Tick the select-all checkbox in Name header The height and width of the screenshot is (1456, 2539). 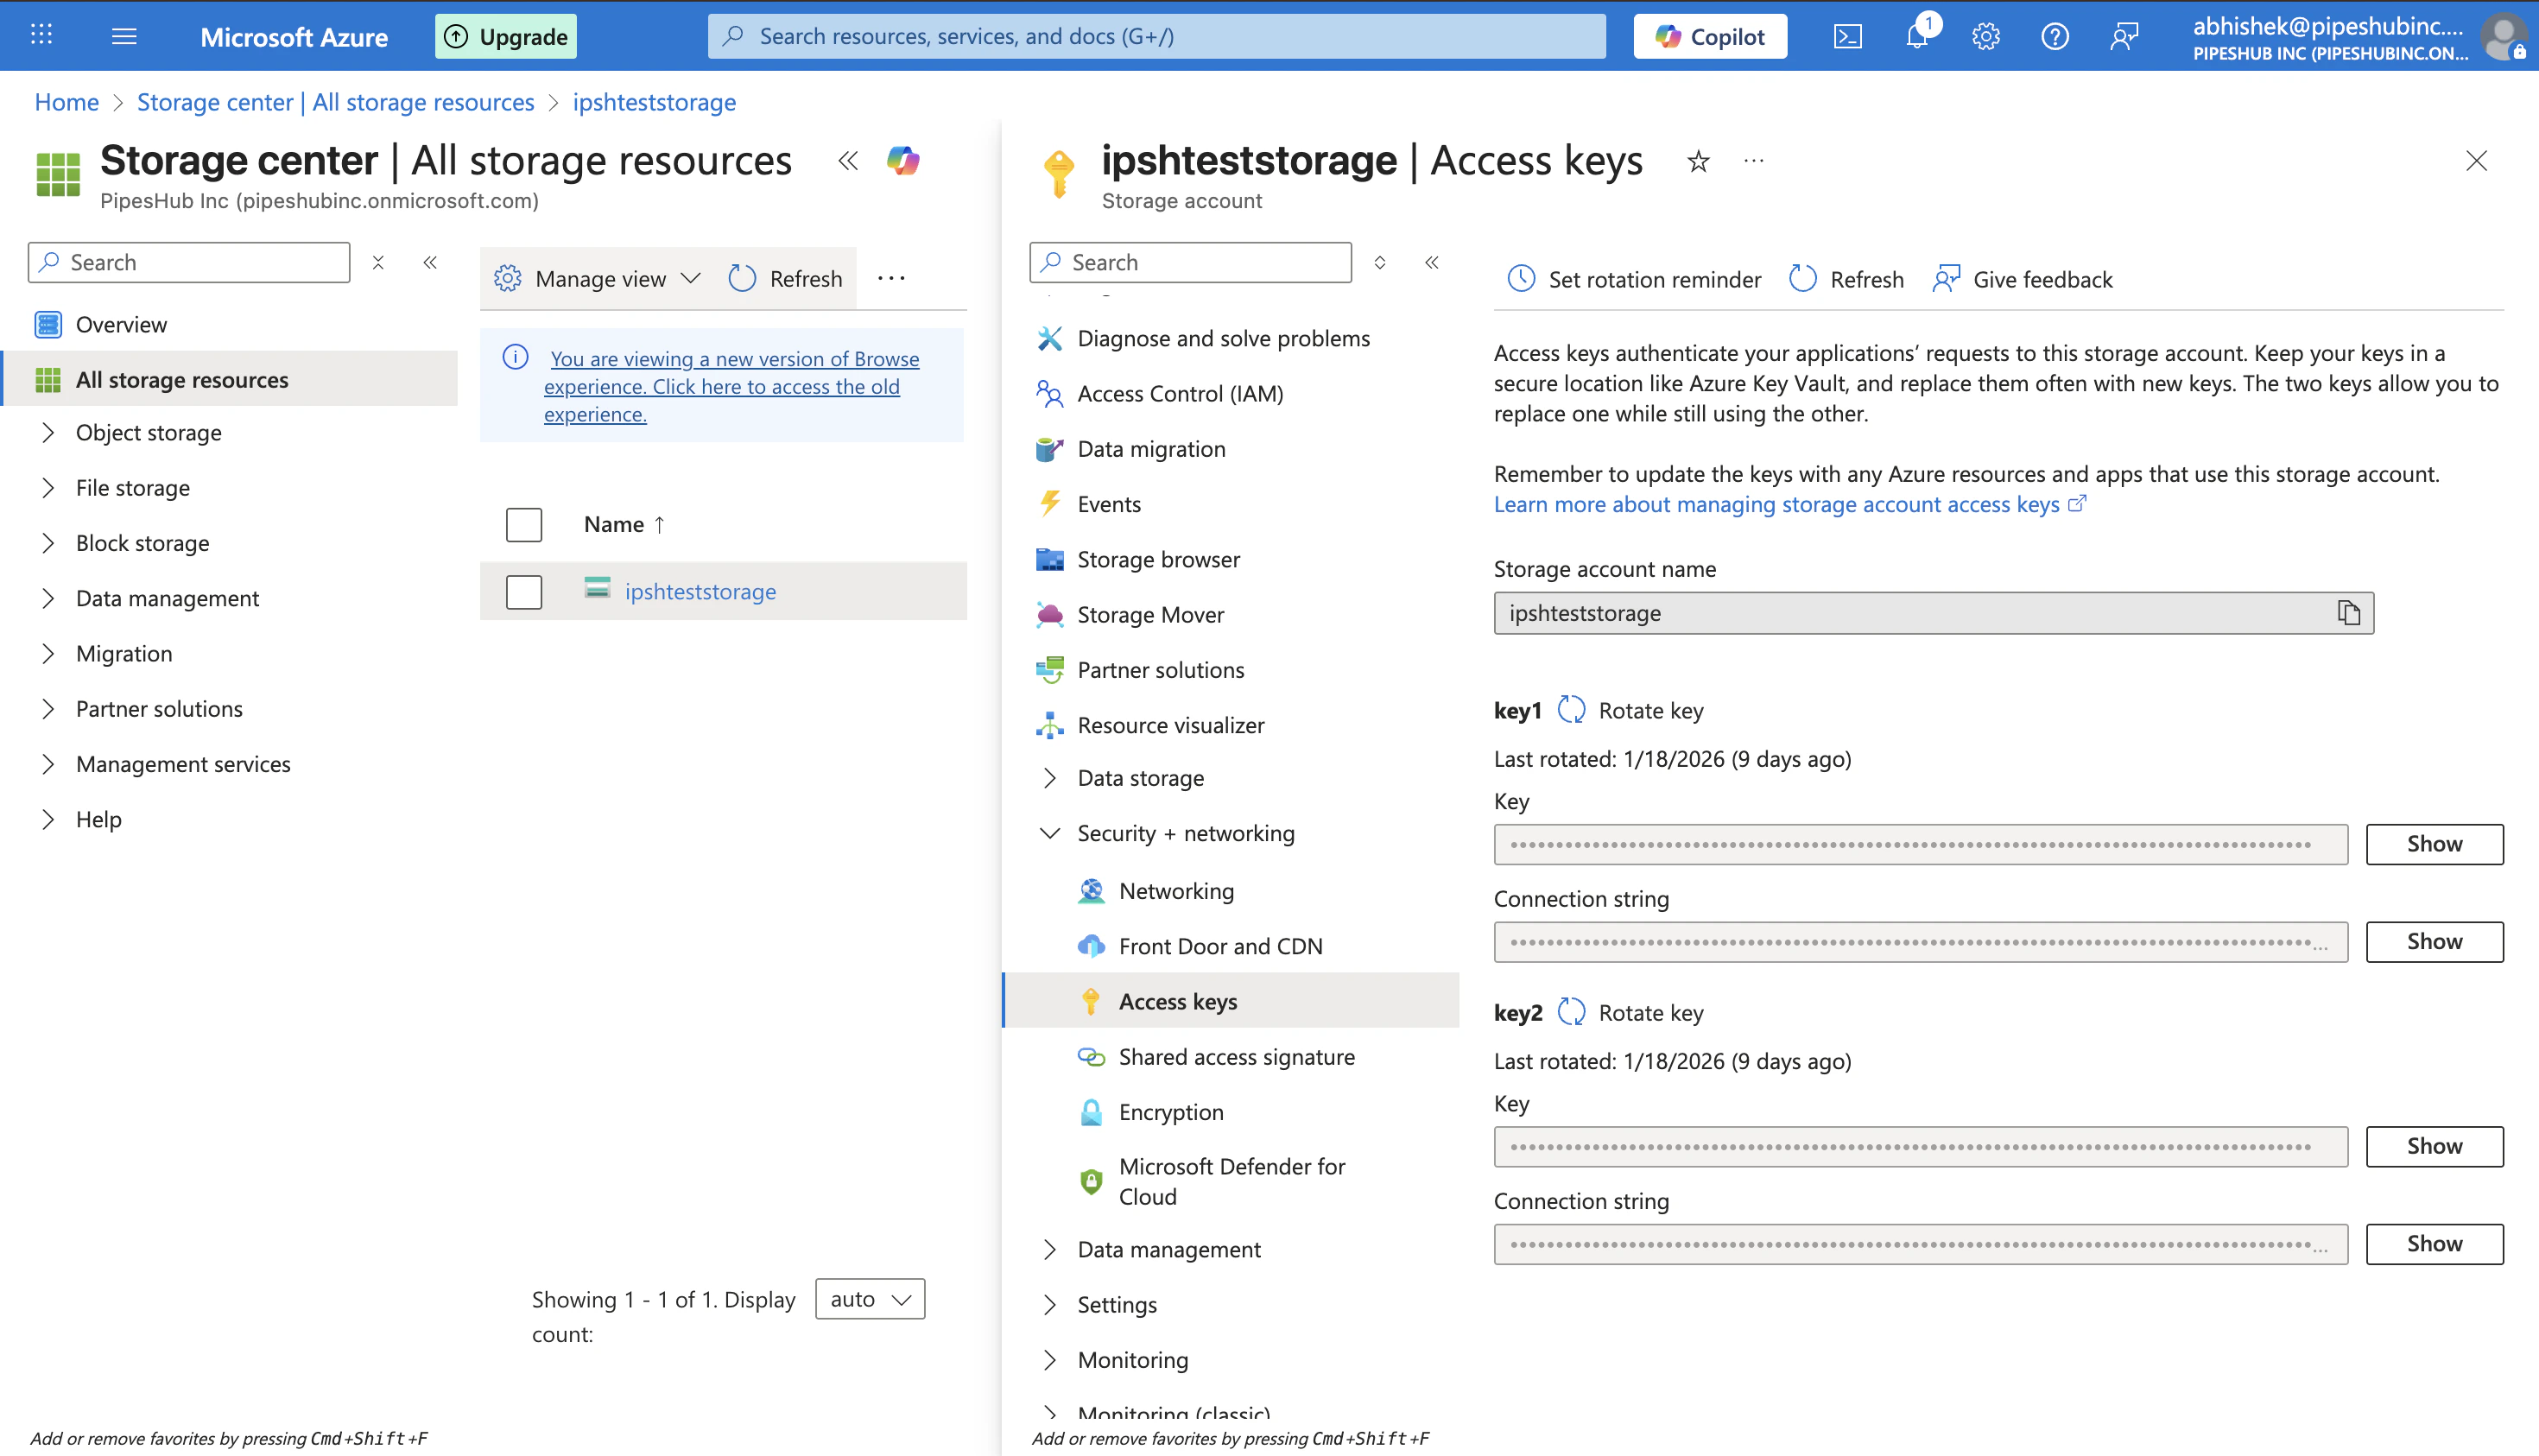tap(524, 524)
